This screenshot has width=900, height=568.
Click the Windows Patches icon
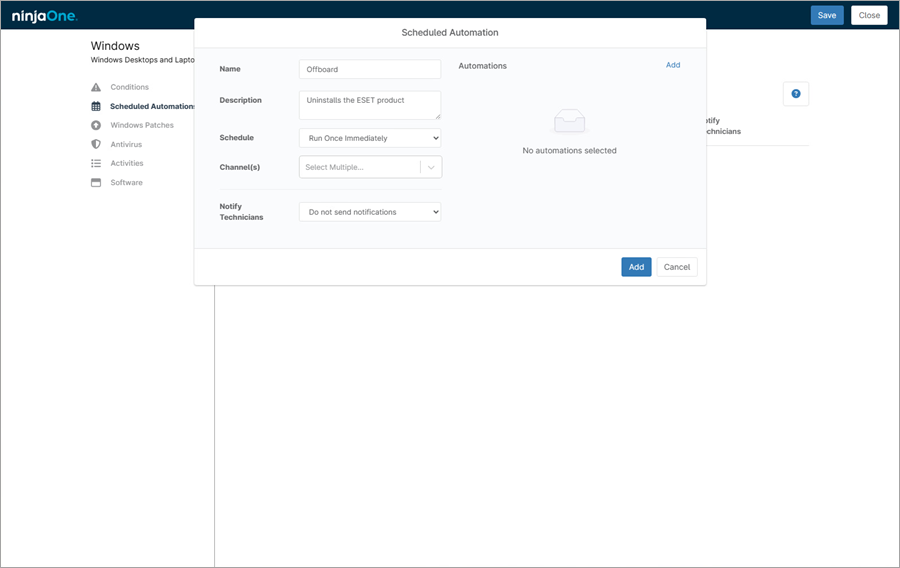[96, 125]
